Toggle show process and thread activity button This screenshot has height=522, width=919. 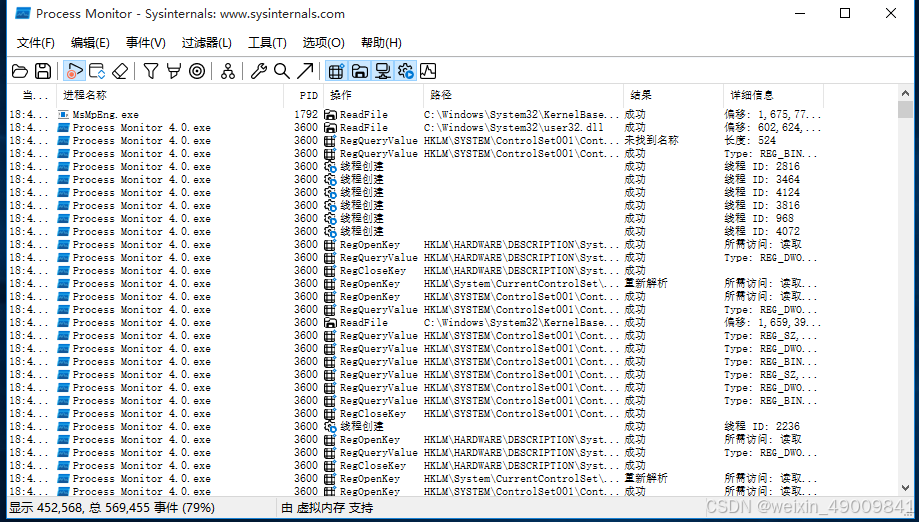[406, 71]
